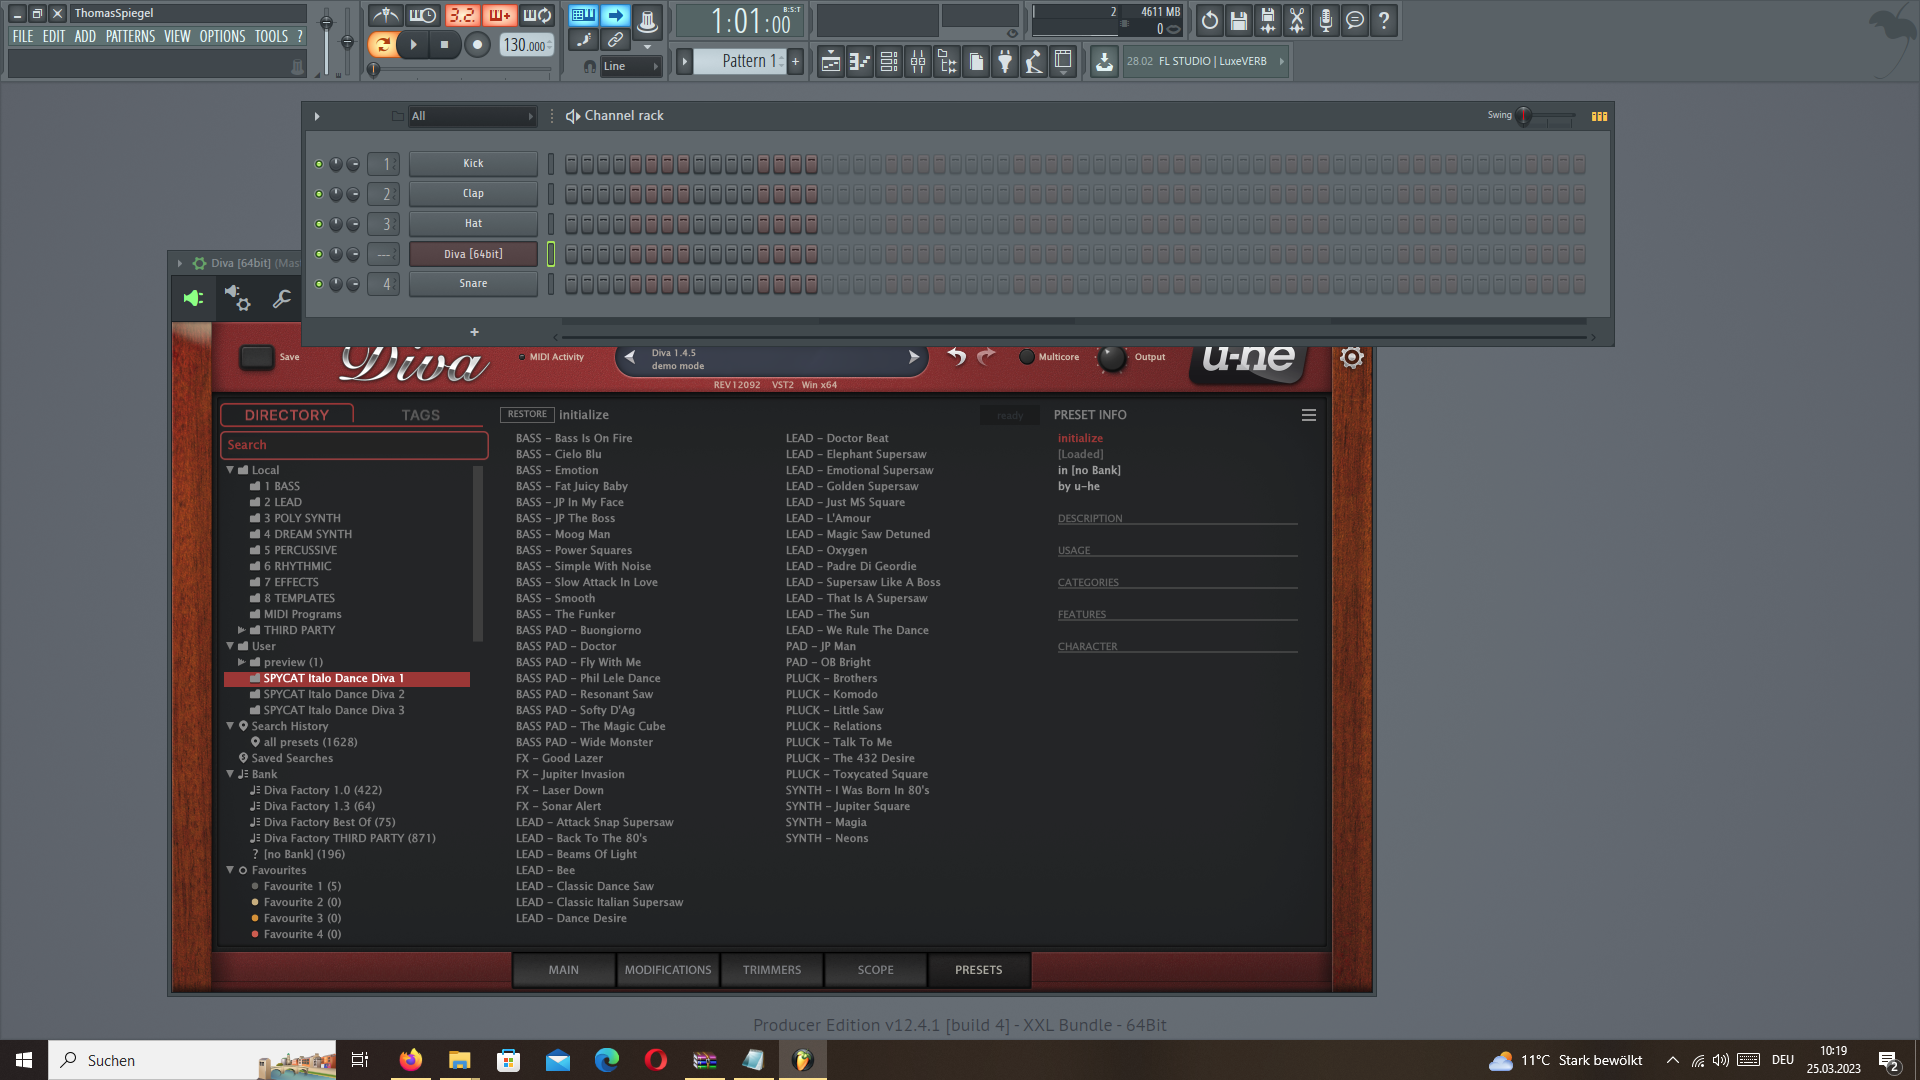
Task: Open the Diva wrapper gear settings icon
Action: tap(237, 298)
